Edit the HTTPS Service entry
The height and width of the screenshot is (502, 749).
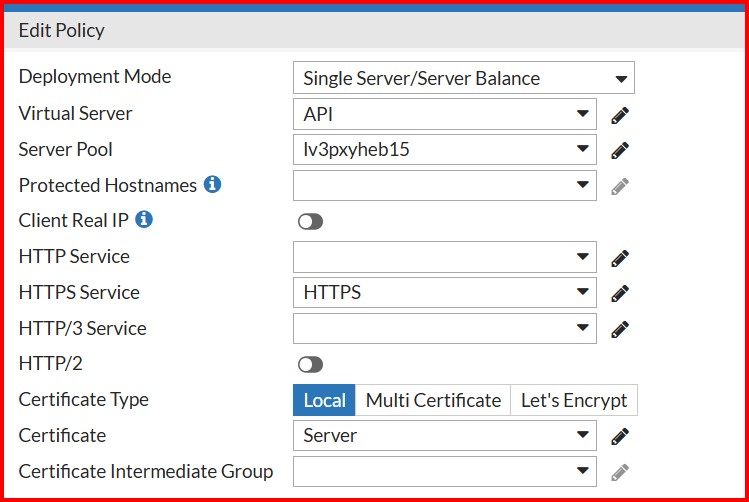click(620, 293)
